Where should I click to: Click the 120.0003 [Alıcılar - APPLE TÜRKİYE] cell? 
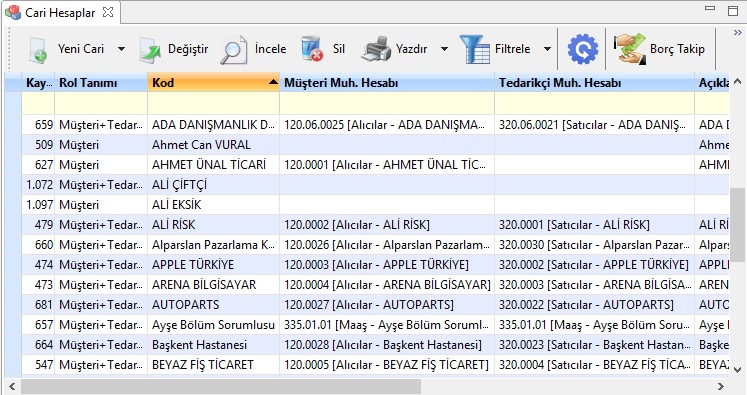pos(387,265)
